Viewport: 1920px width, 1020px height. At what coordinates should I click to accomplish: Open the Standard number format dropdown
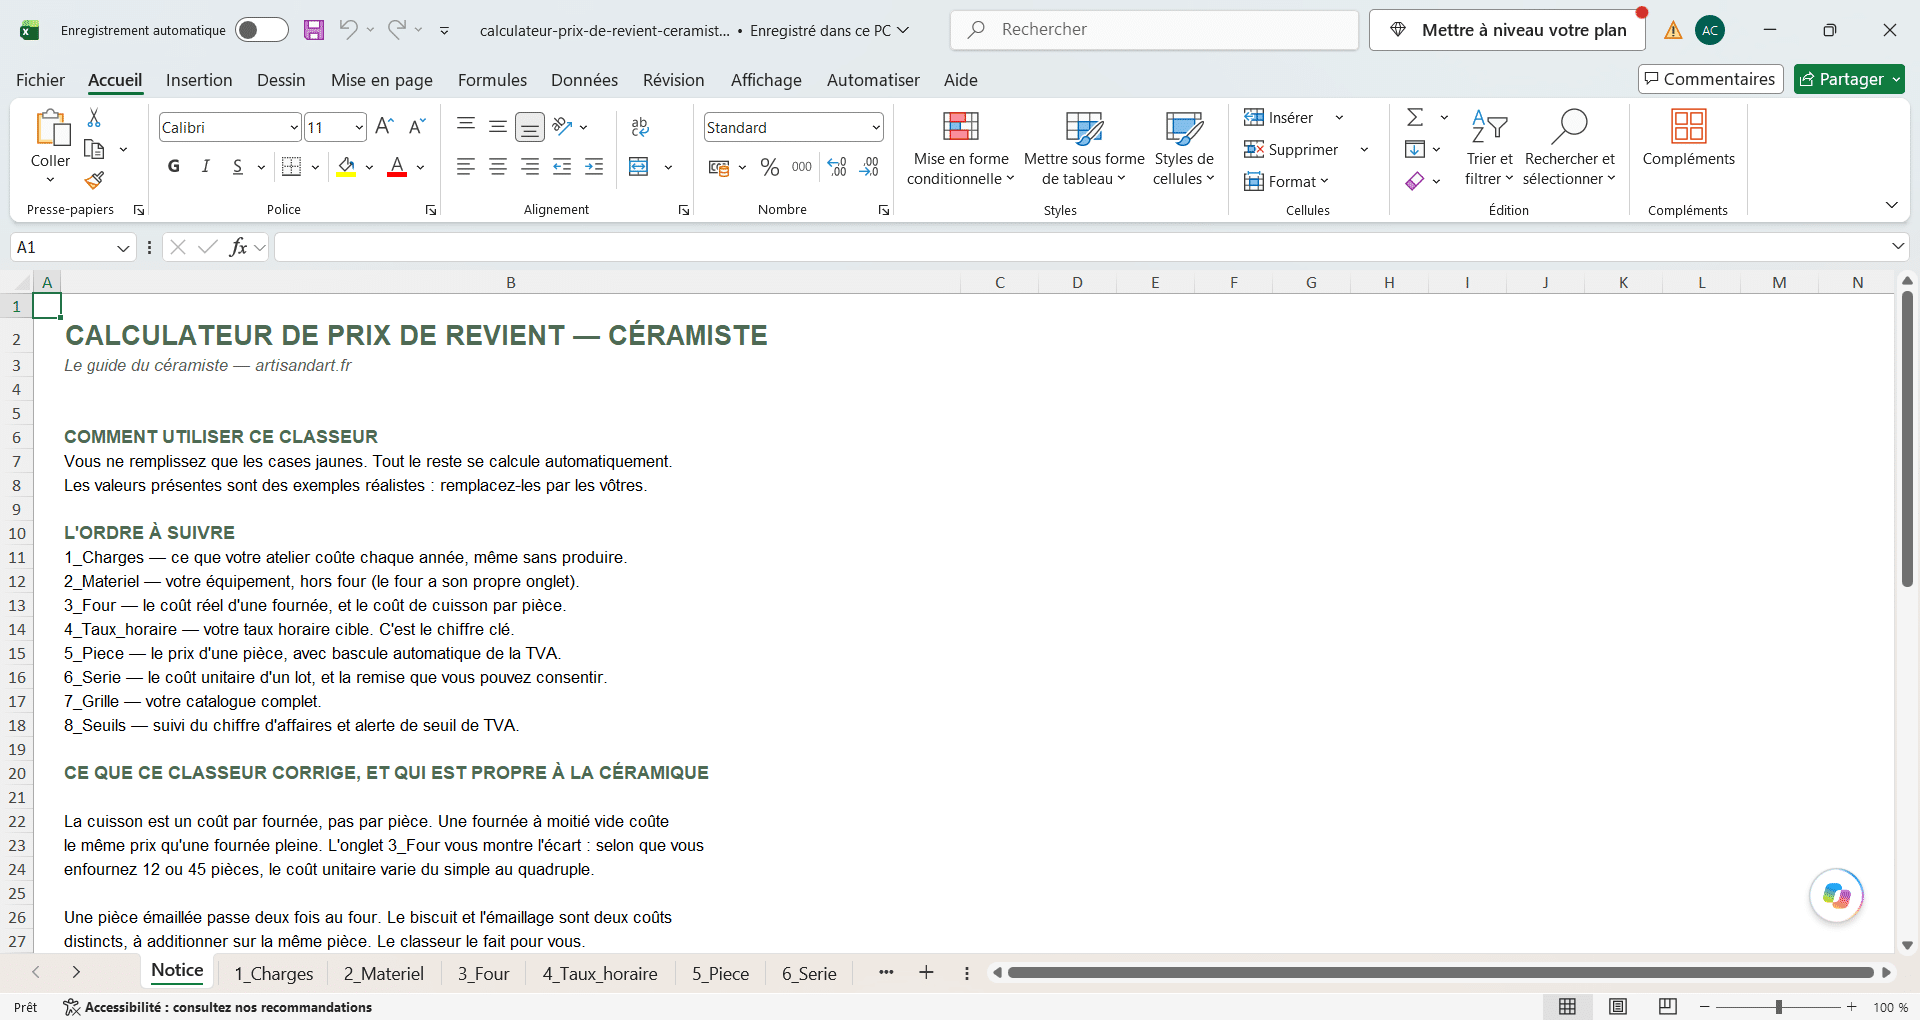point(876,127)
